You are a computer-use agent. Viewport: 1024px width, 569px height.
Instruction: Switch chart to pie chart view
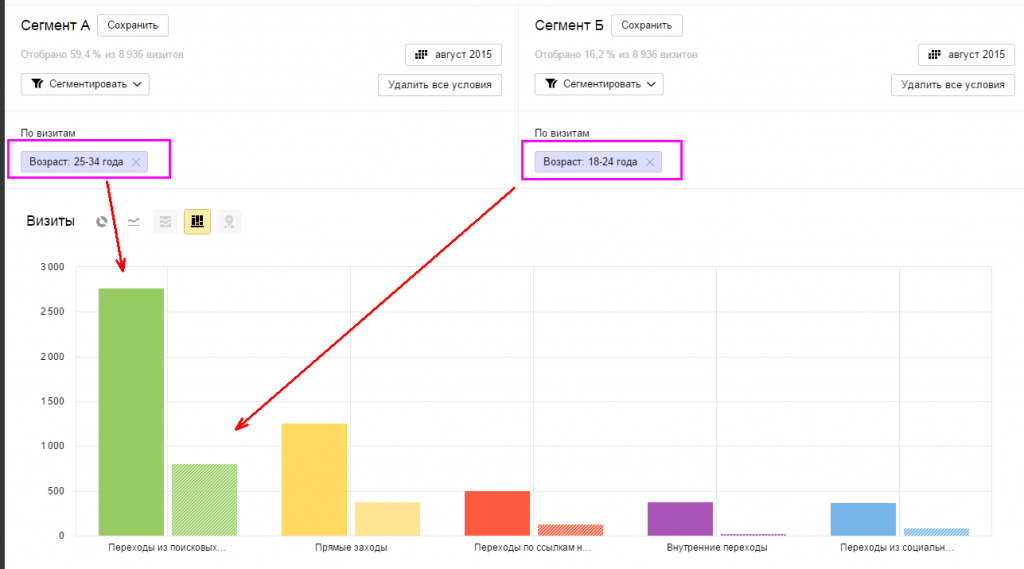tap(101, 222)
